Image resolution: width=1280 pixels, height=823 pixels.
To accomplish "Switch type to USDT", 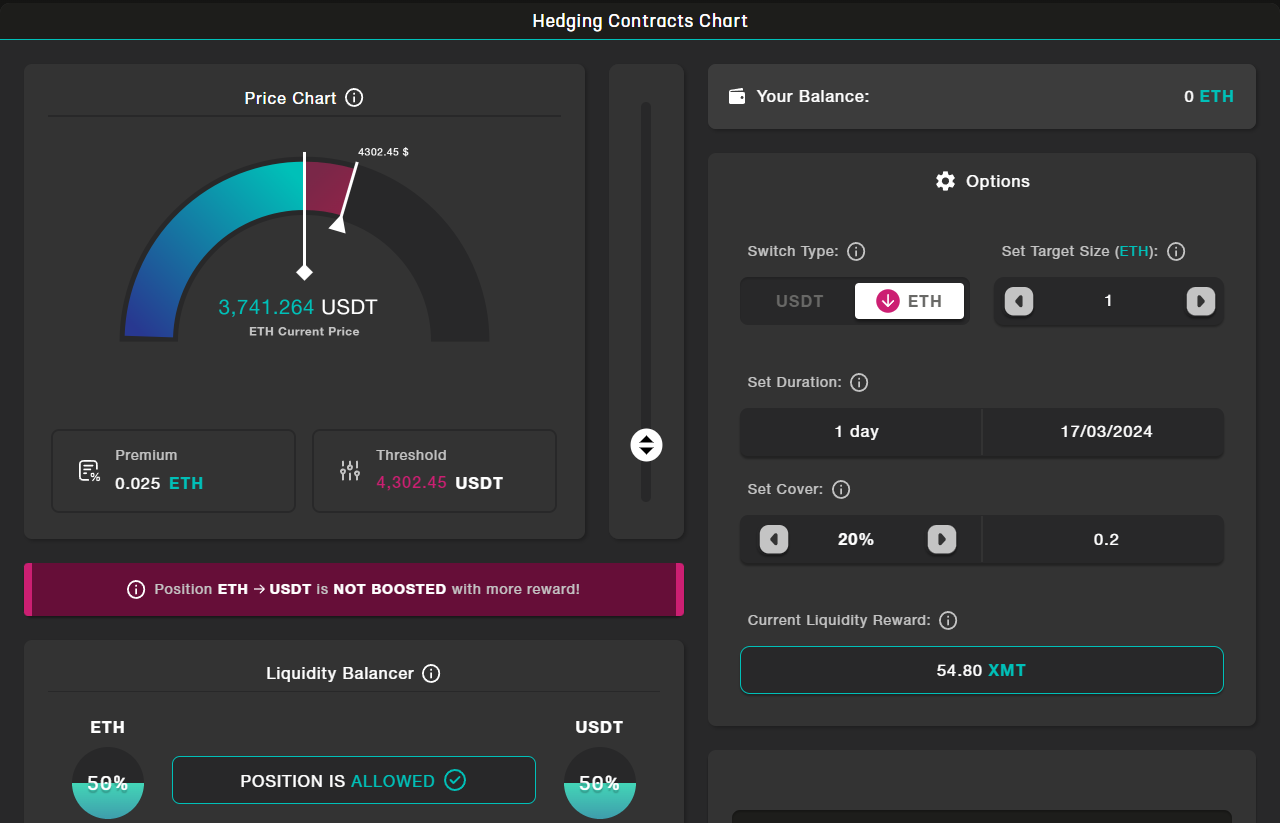I will tap(799, 301).
